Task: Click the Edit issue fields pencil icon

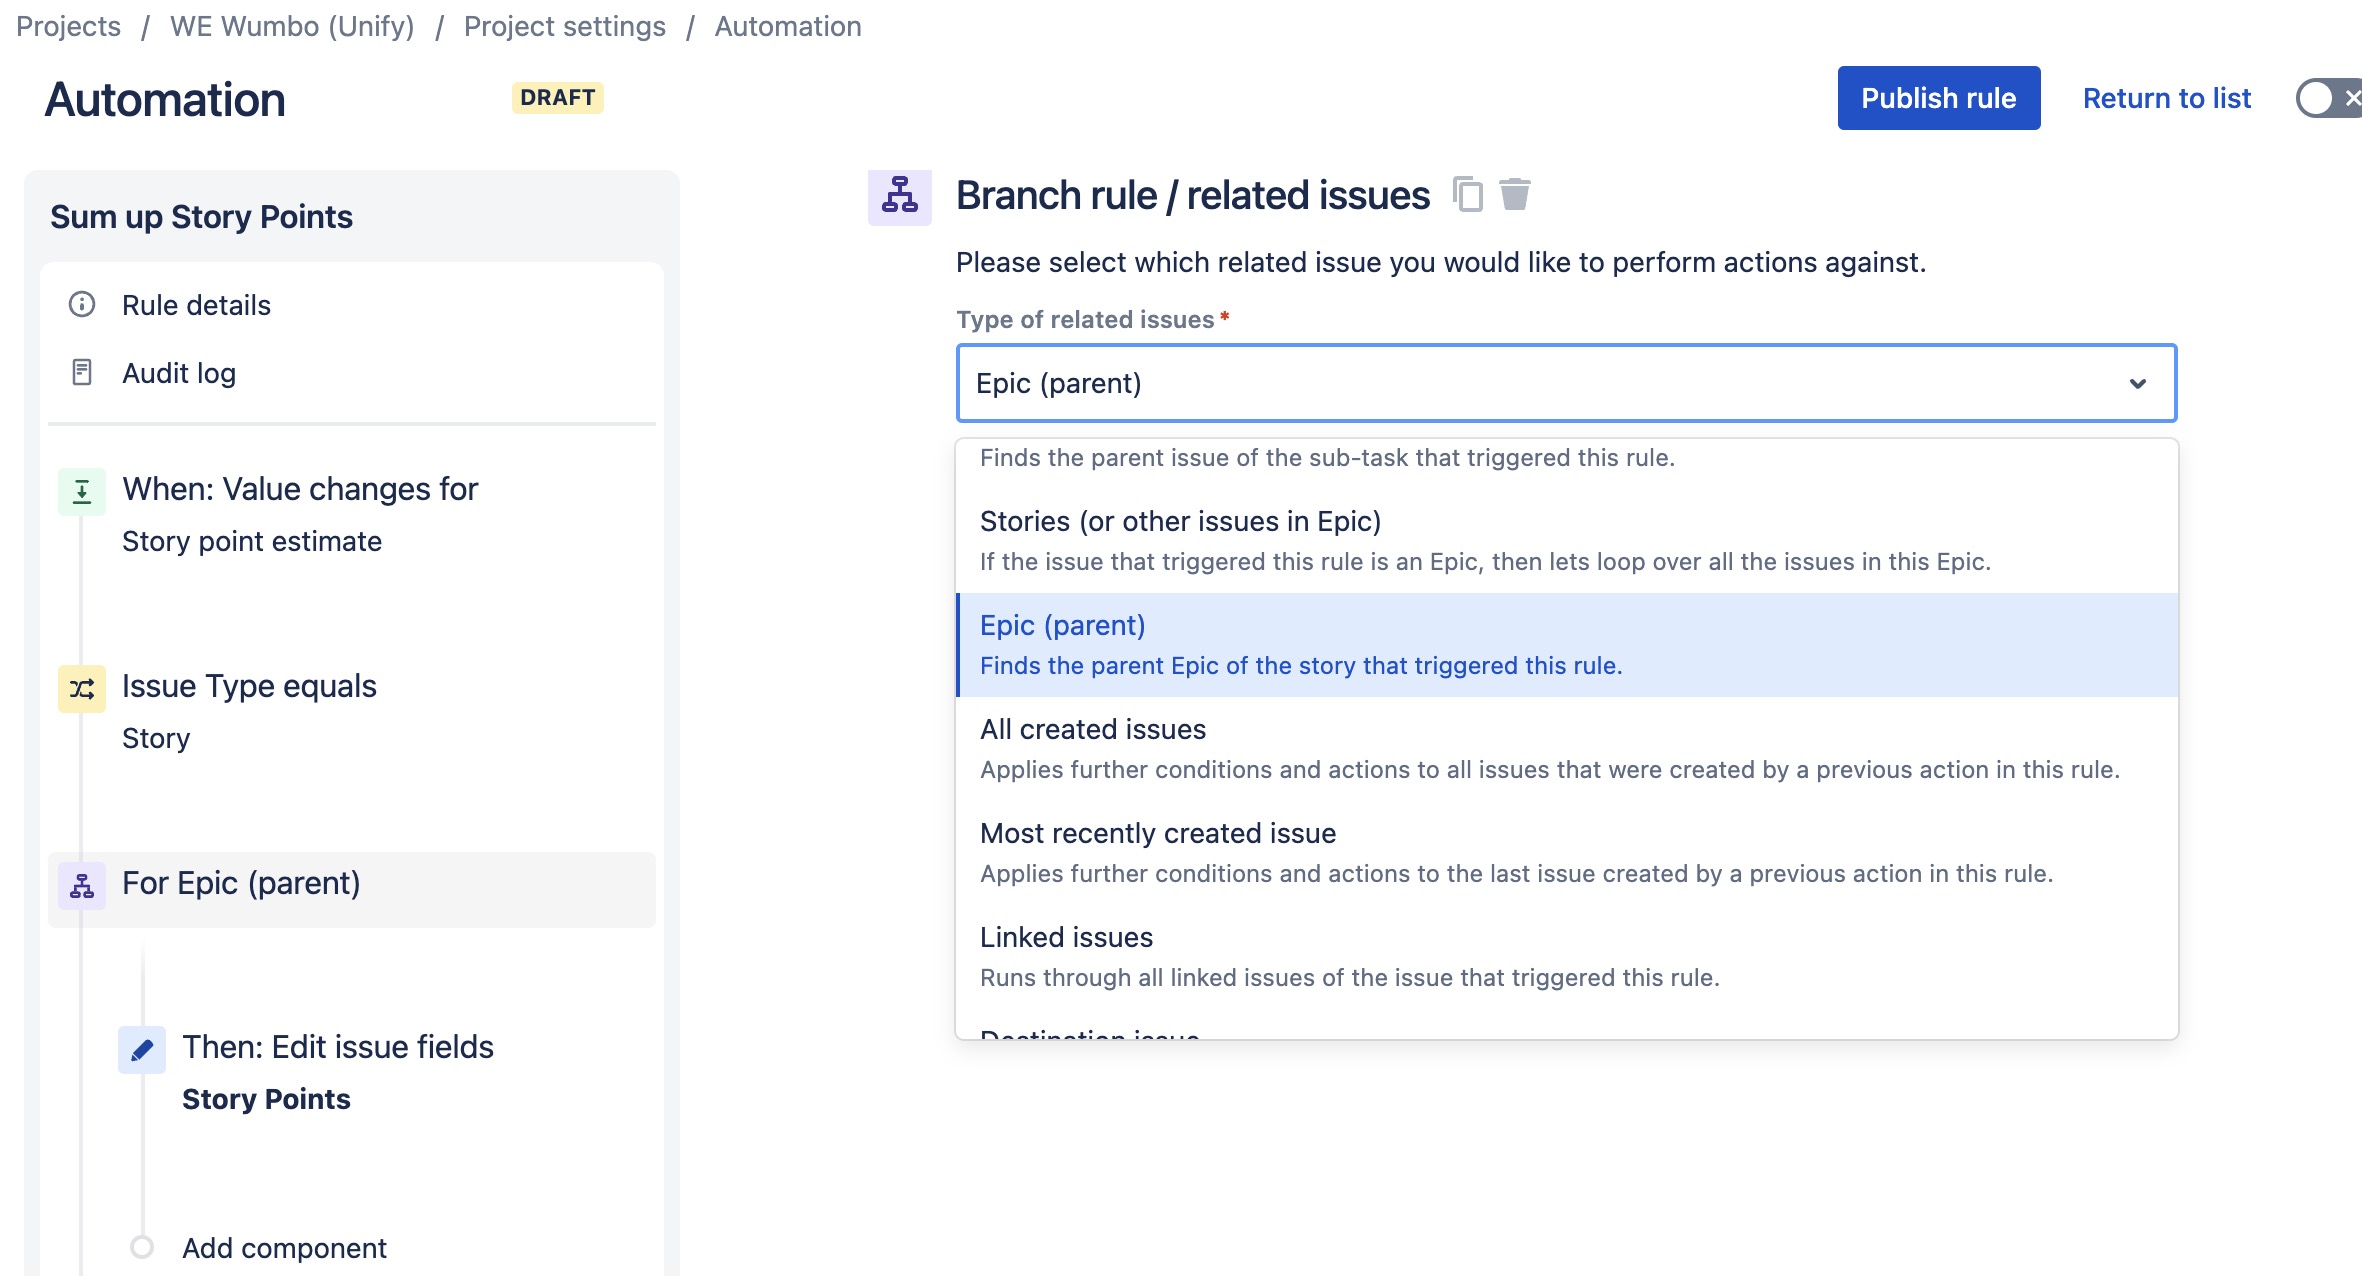Action: [142, 1049]
